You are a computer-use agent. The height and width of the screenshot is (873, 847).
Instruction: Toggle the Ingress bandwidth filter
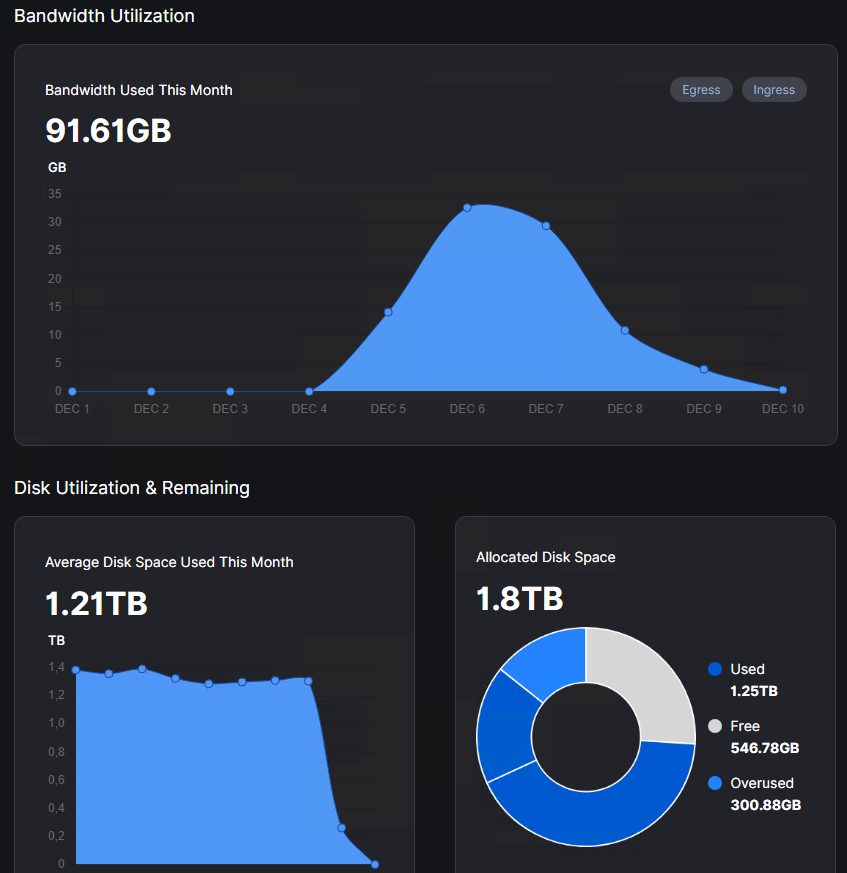(x=774, y=90)
